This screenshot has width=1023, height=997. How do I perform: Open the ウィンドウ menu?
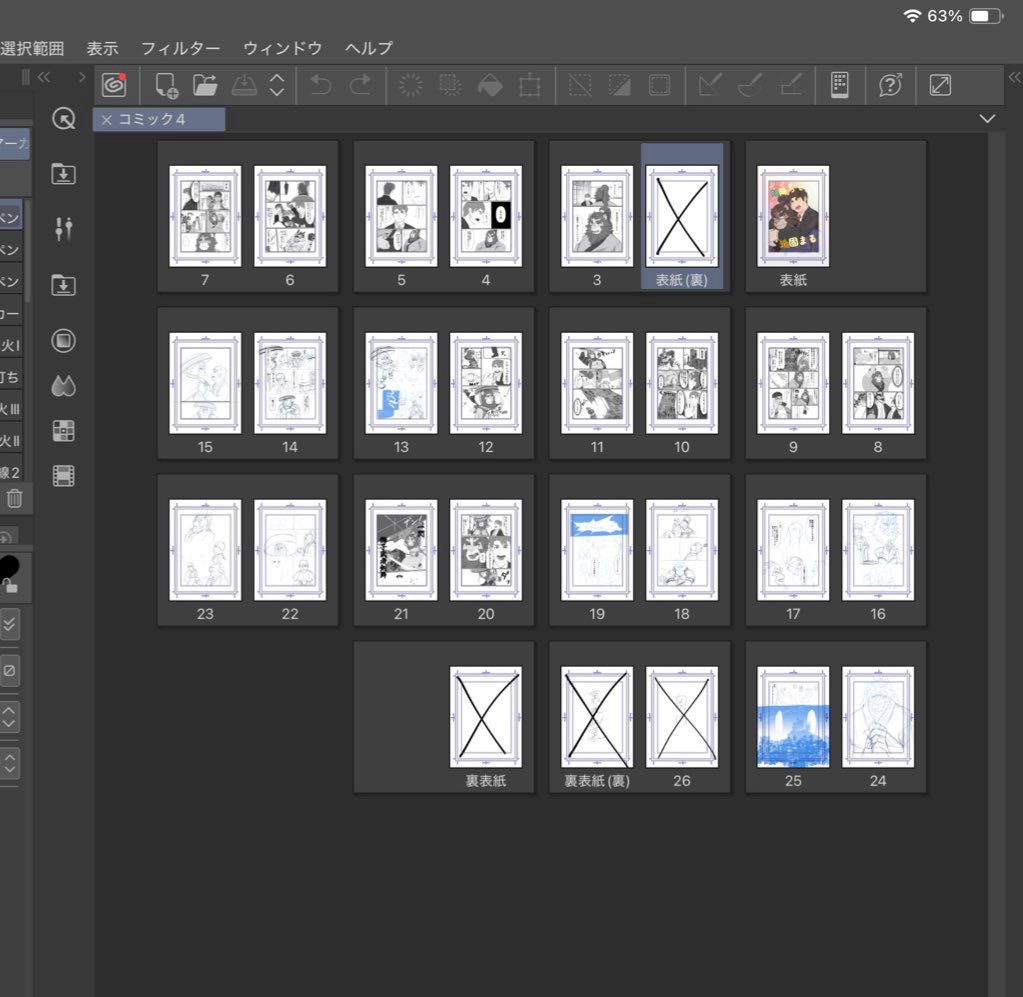point(283,48)
